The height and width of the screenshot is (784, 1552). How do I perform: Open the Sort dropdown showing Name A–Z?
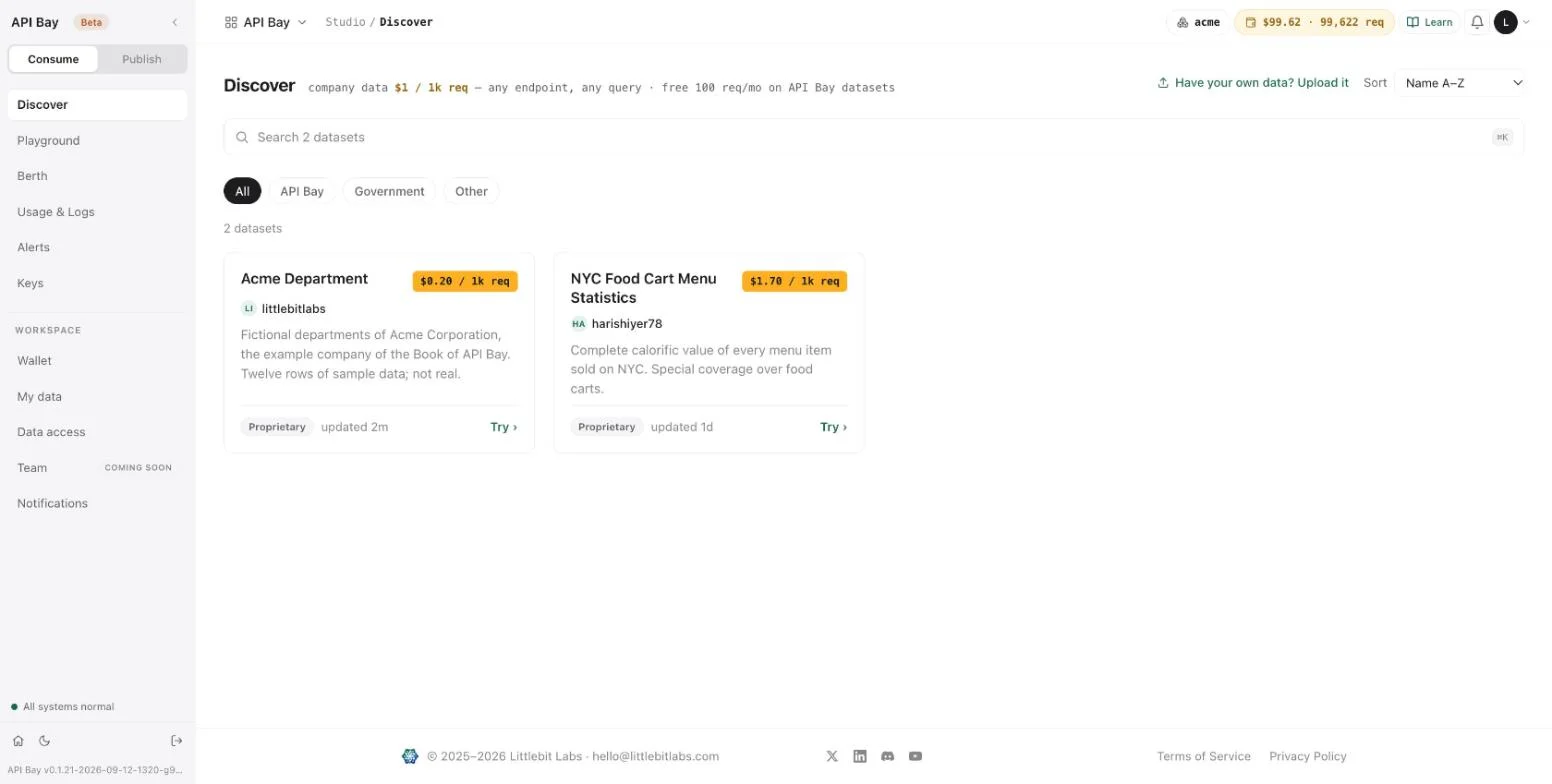[x=1460, y=83]
